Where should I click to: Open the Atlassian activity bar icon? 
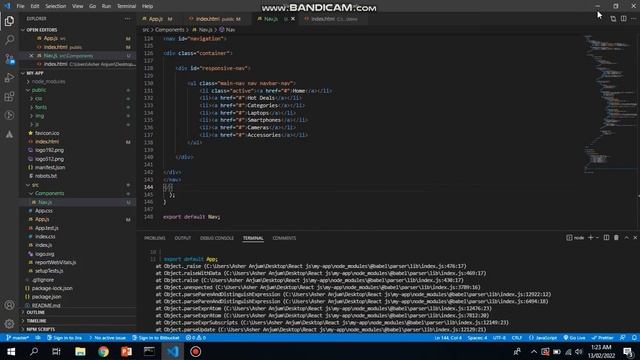pyautogui.click(x=9, y=134)
